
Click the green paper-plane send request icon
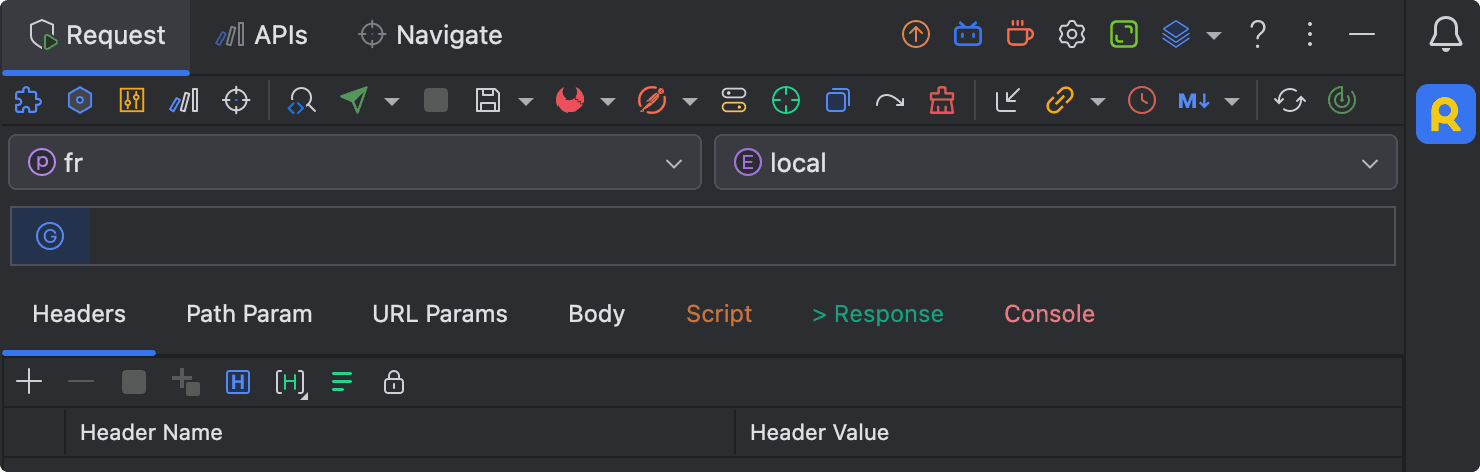pyautogui.click(x=354, y=100)
